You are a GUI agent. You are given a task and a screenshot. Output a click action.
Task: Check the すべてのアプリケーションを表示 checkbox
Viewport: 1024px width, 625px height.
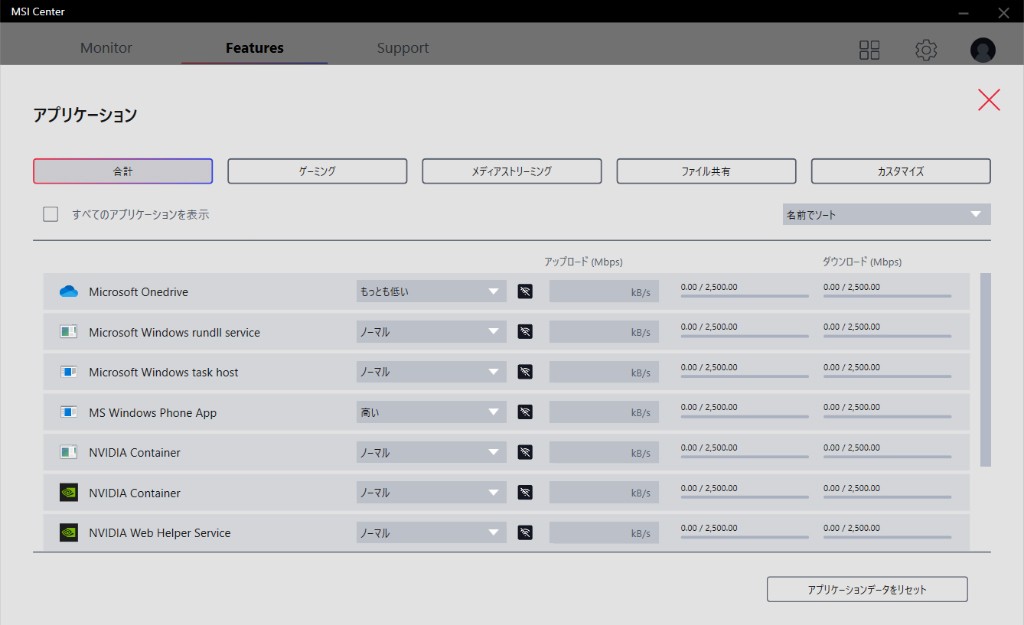pos(51,214)
